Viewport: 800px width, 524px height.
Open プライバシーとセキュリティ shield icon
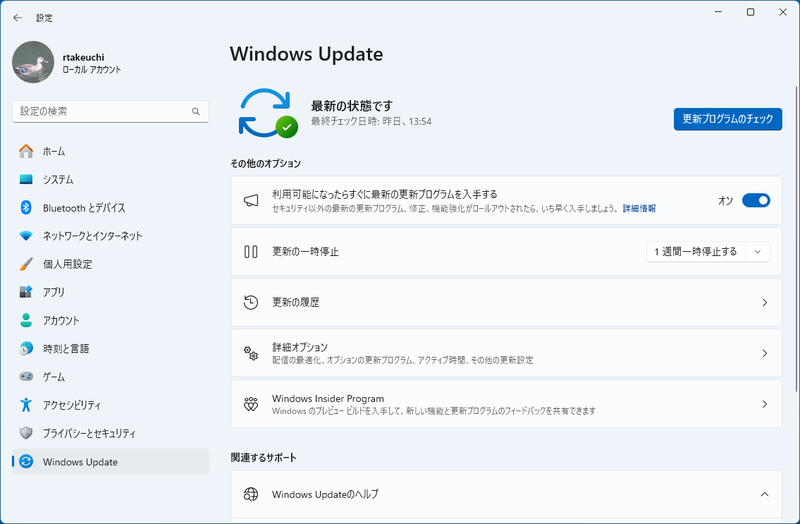[26, 433]
